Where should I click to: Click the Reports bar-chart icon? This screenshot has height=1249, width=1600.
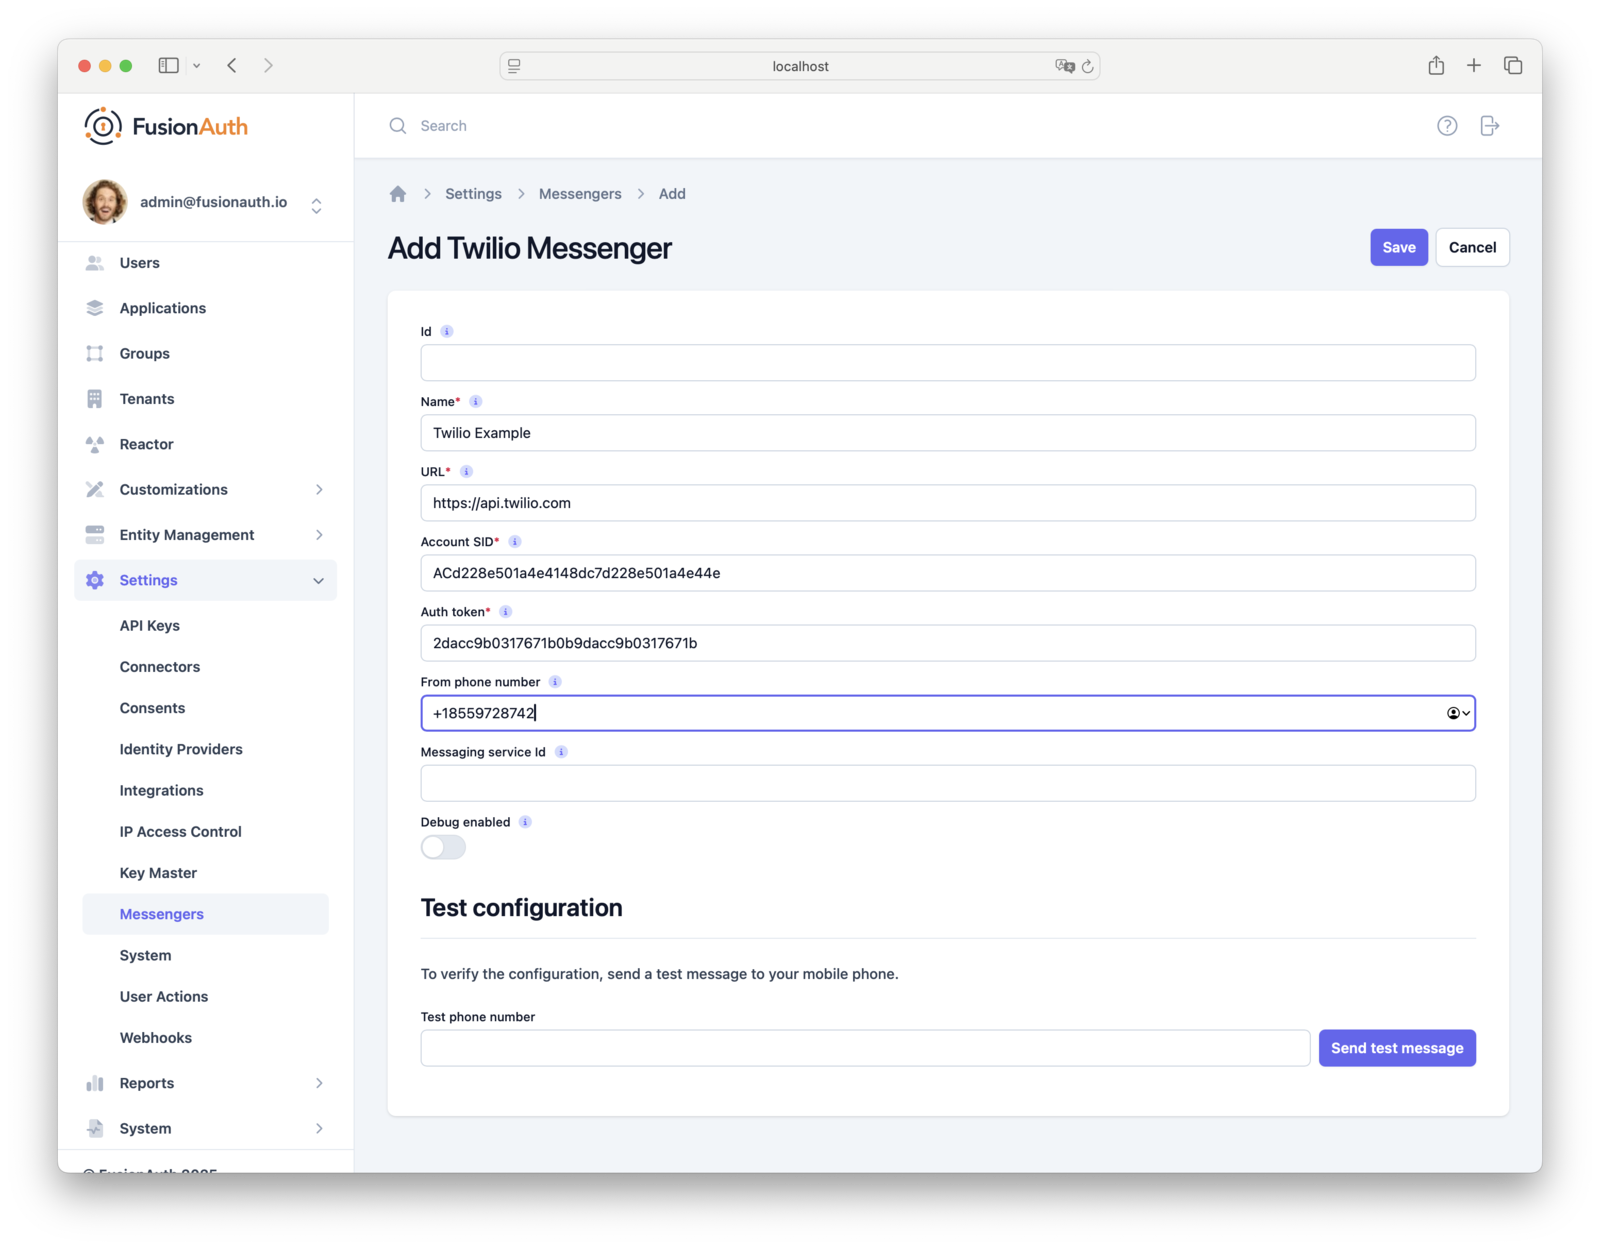tap(95, 1083)
